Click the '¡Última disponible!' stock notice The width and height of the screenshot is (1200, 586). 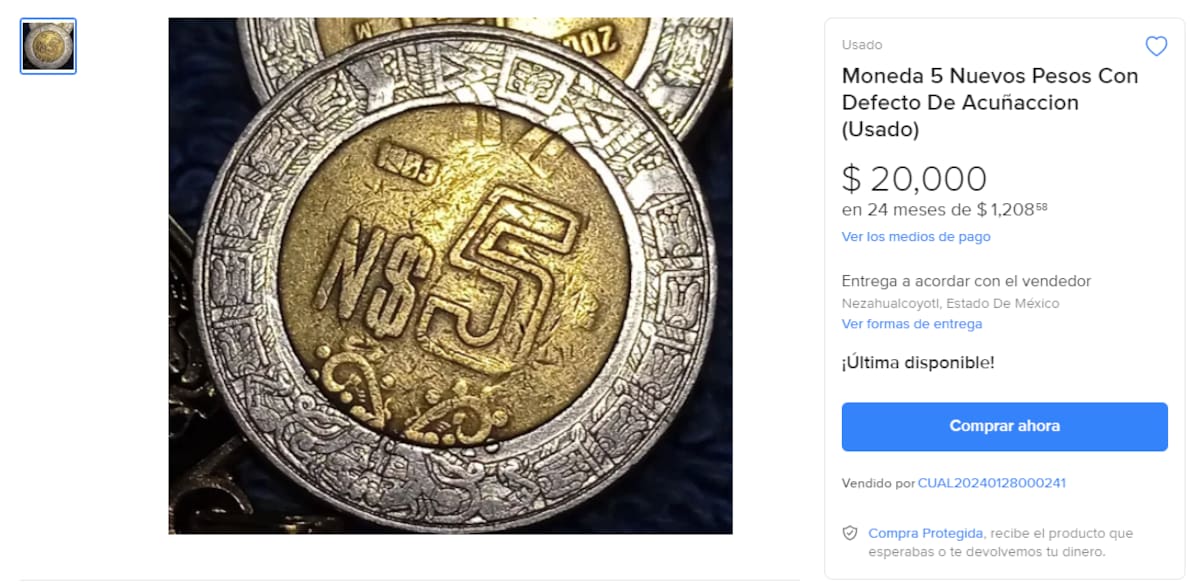[x=917, y=363]
